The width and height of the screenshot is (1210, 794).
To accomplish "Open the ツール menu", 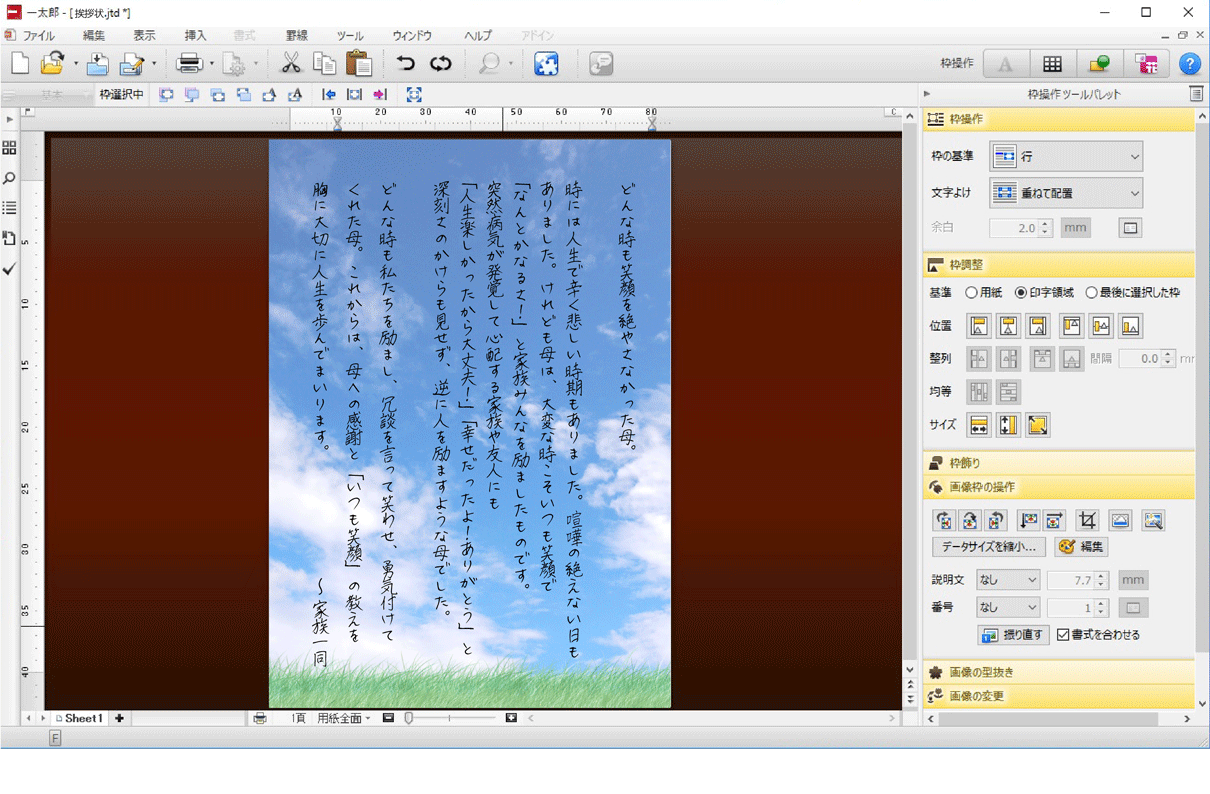I will tap(350, 35).
